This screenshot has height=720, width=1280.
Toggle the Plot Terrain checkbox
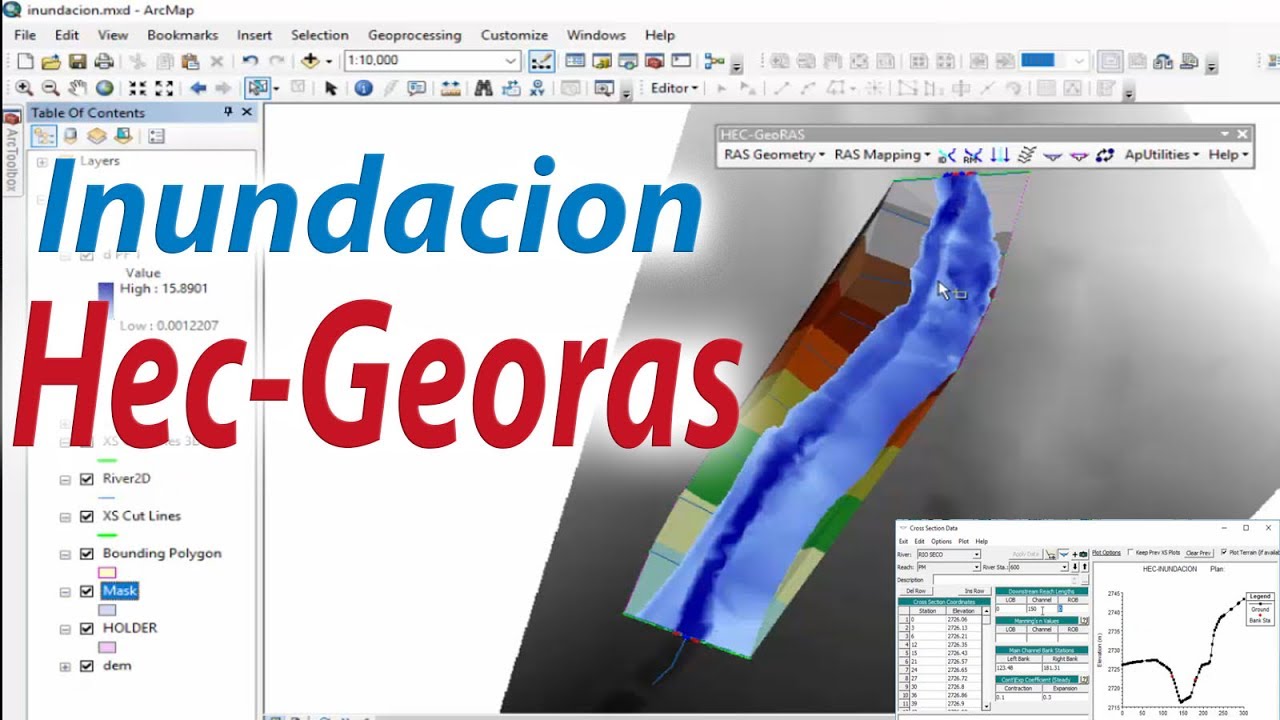click(1224, 552)
